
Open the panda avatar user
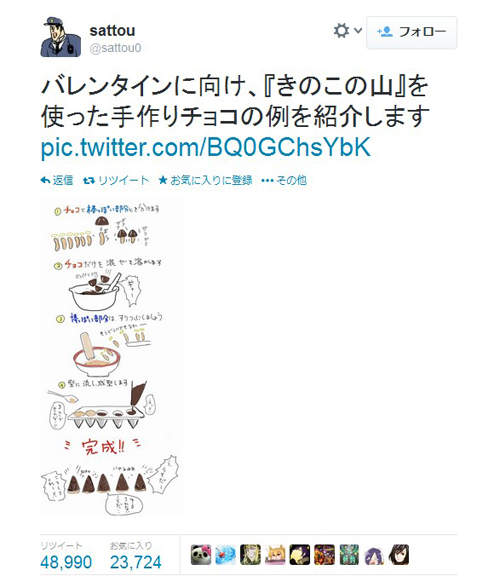(201, 555)
